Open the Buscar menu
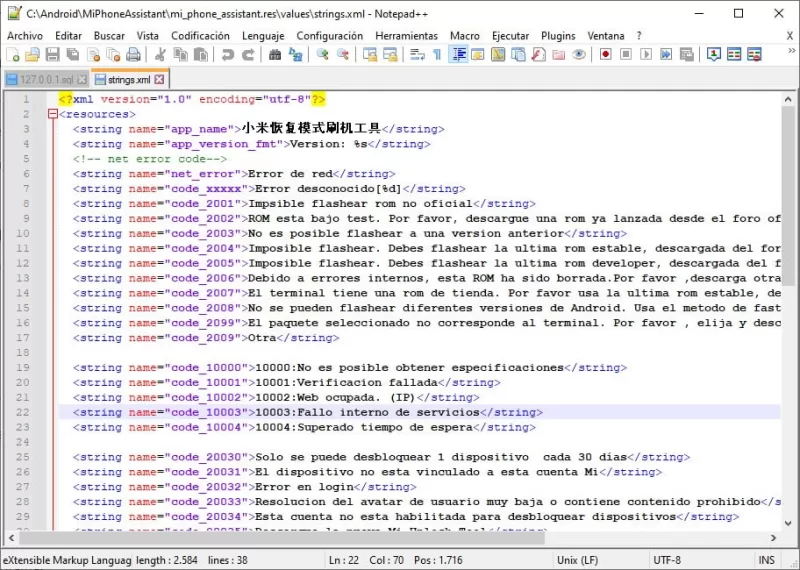The height and width of the screenshot is (570, 800). 109,36
